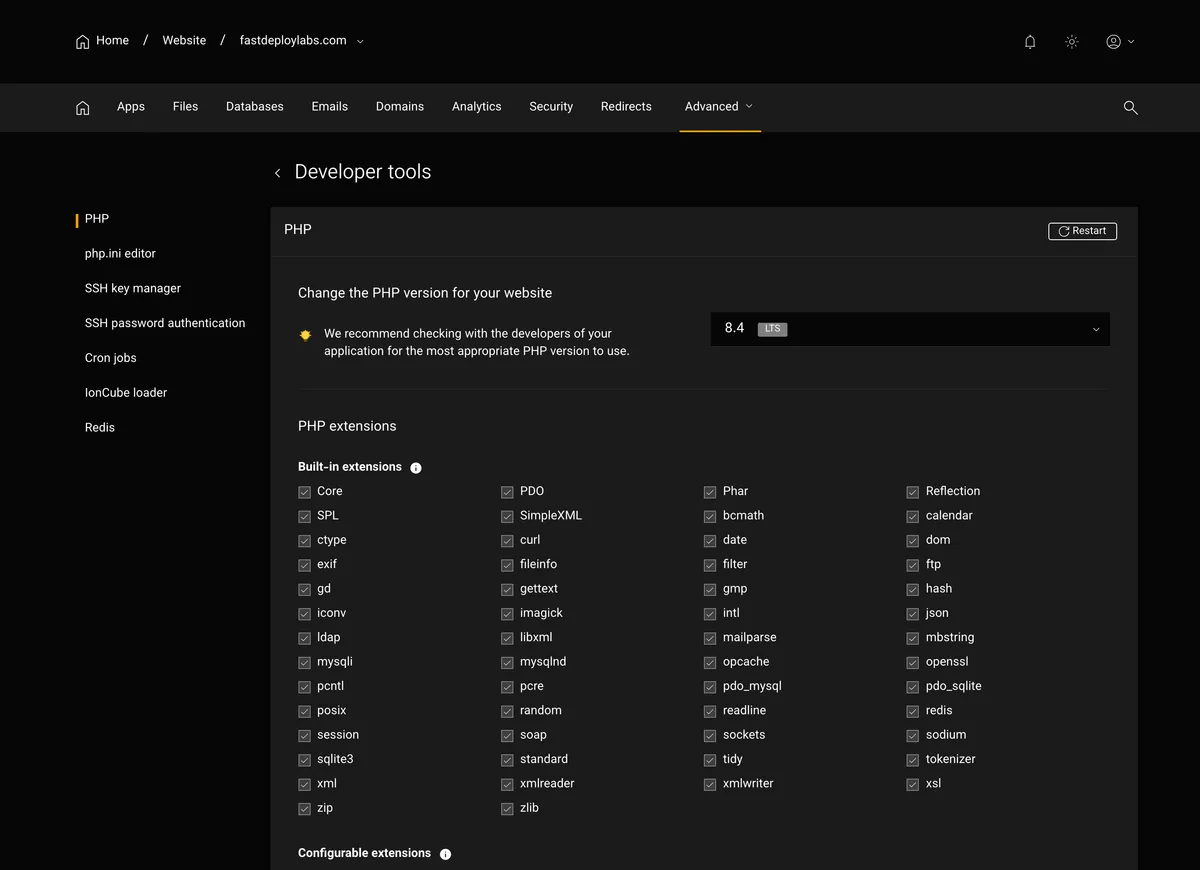Open the Apps tab
Viewport: 1200px width, 870px height.
click(131, 106)
